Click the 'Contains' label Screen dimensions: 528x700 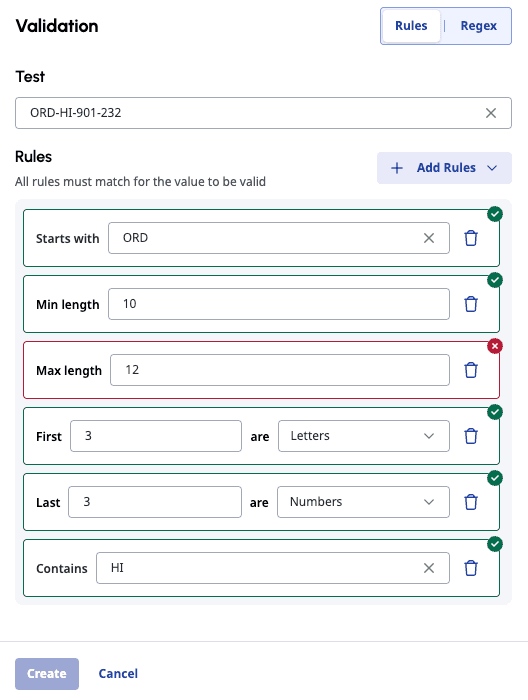click(x=62, y=568)
